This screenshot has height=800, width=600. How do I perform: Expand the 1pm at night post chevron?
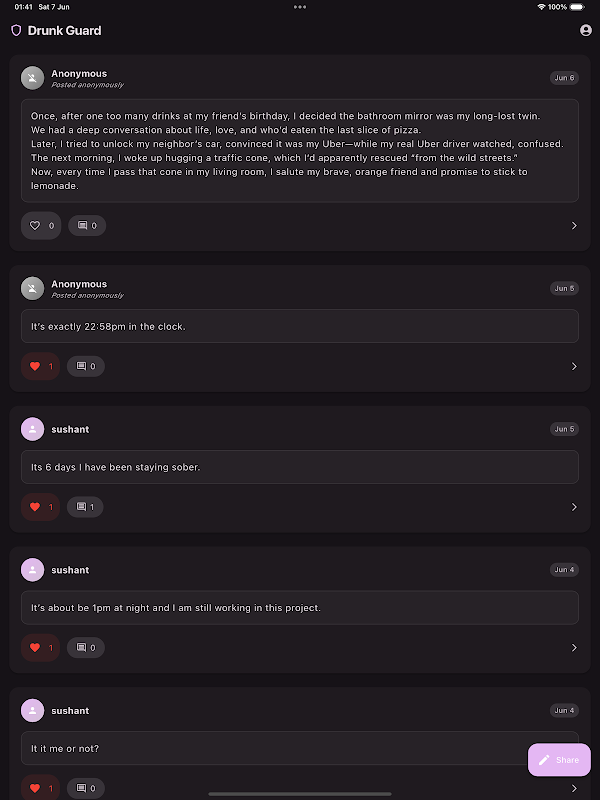click(574, 648)
